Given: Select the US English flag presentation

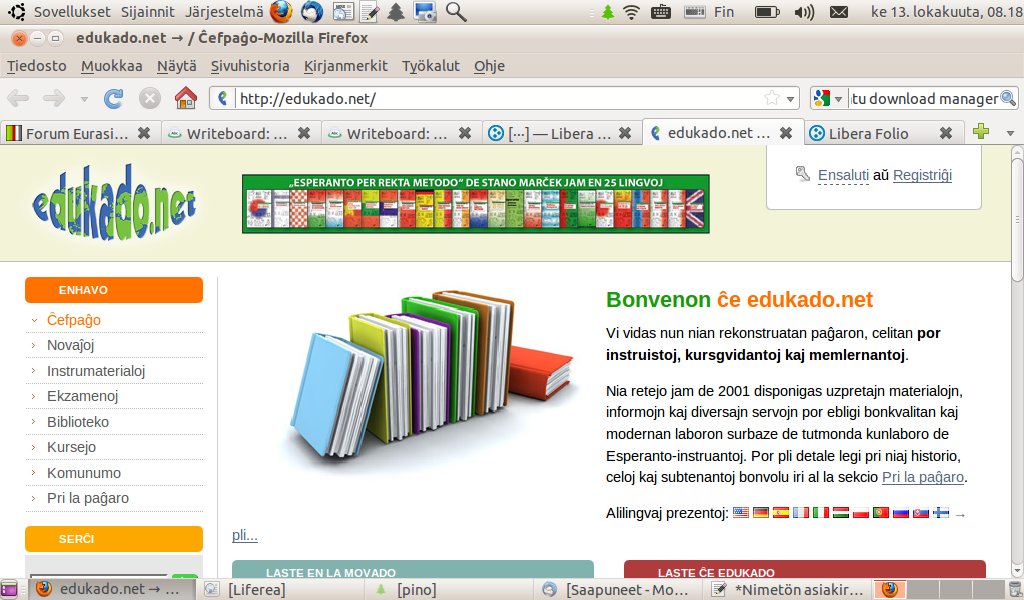Looking at the screenshot, I should pyautogui.click(x=741, y=513).
